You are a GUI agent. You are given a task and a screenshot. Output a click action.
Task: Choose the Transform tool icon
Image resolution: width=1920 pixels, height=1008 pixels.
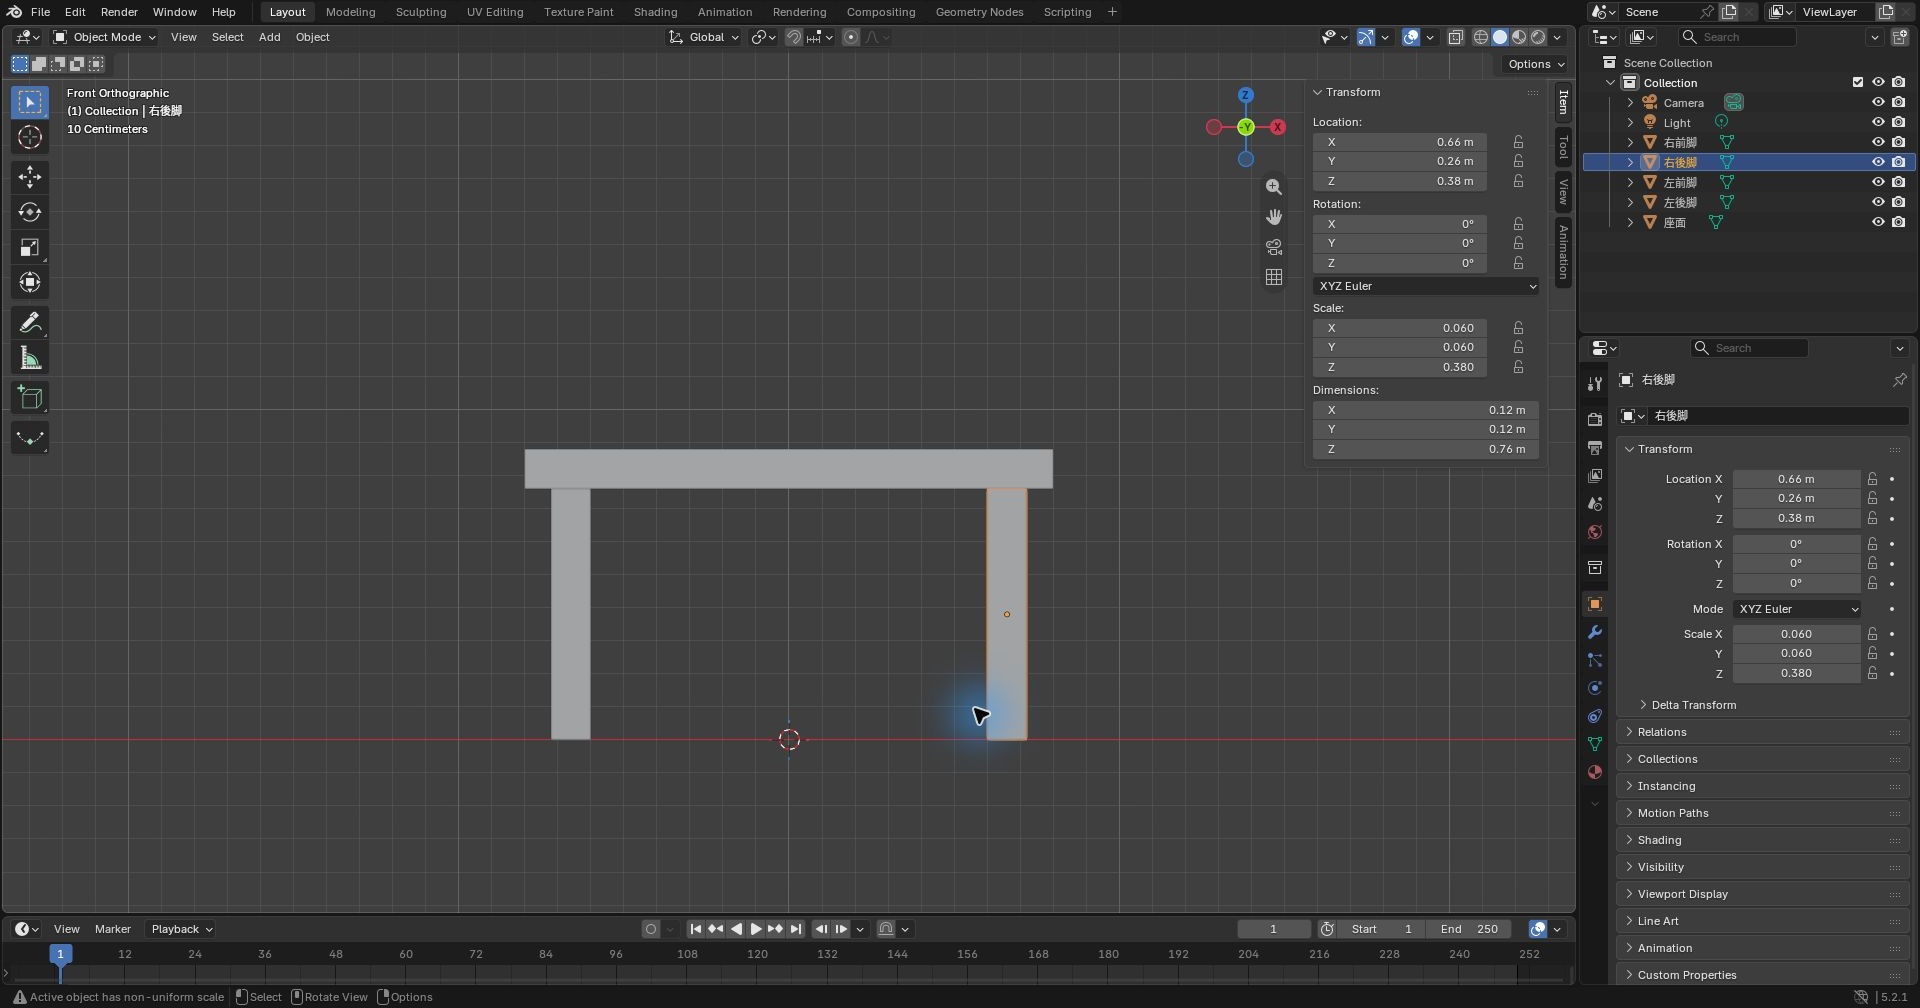point(30,283)
